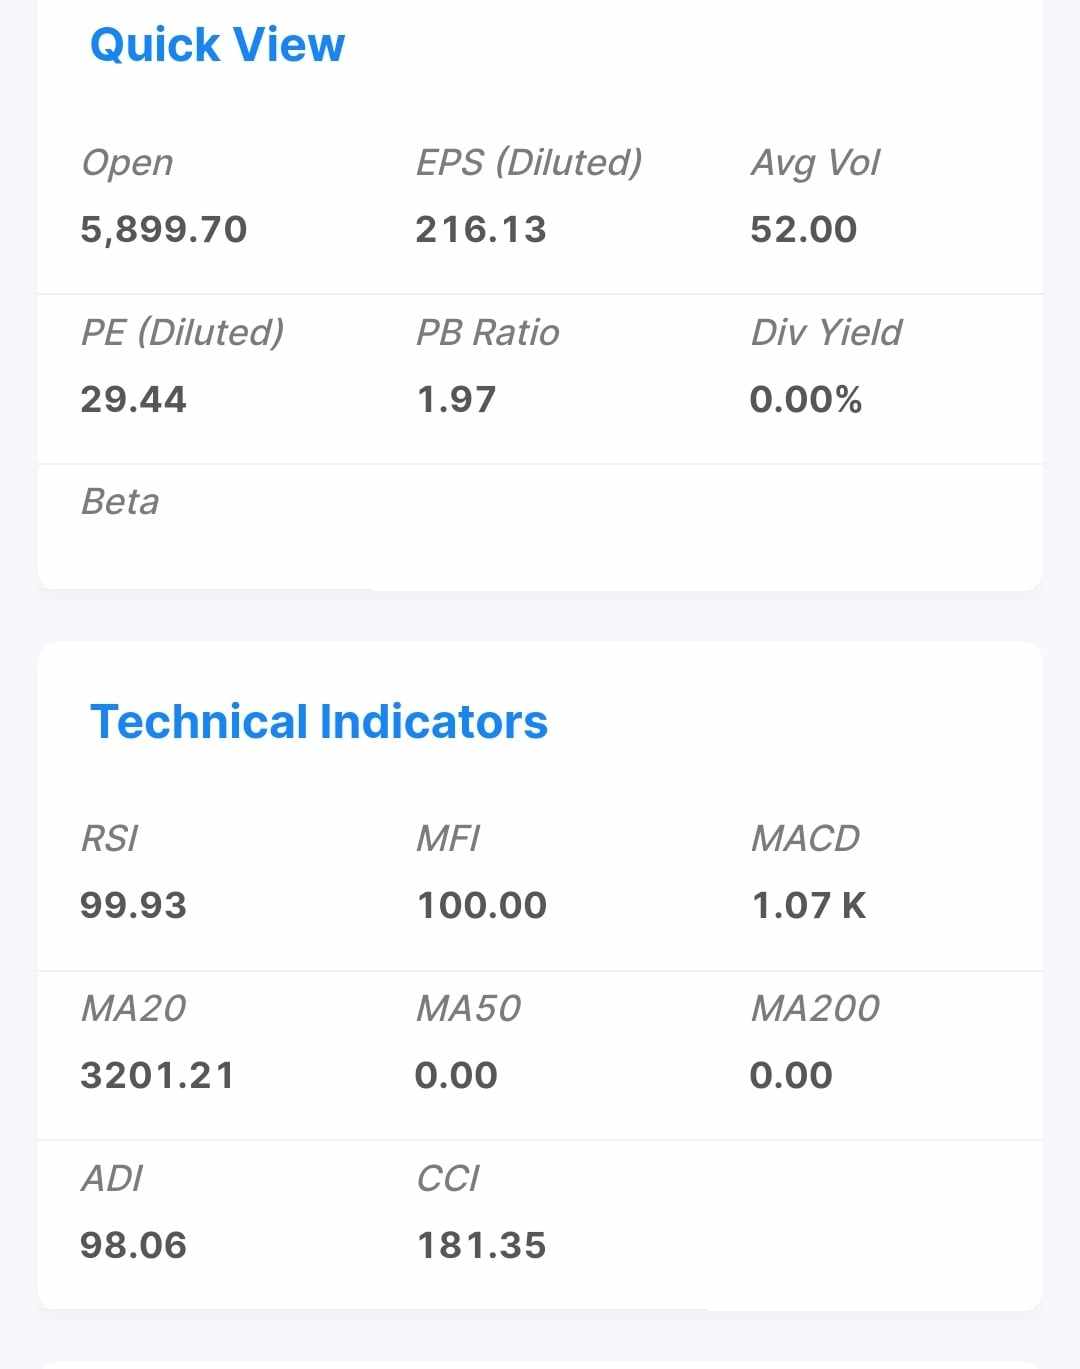
Task: Select the Avg Vol value 52.00
Action: point(804,230)
